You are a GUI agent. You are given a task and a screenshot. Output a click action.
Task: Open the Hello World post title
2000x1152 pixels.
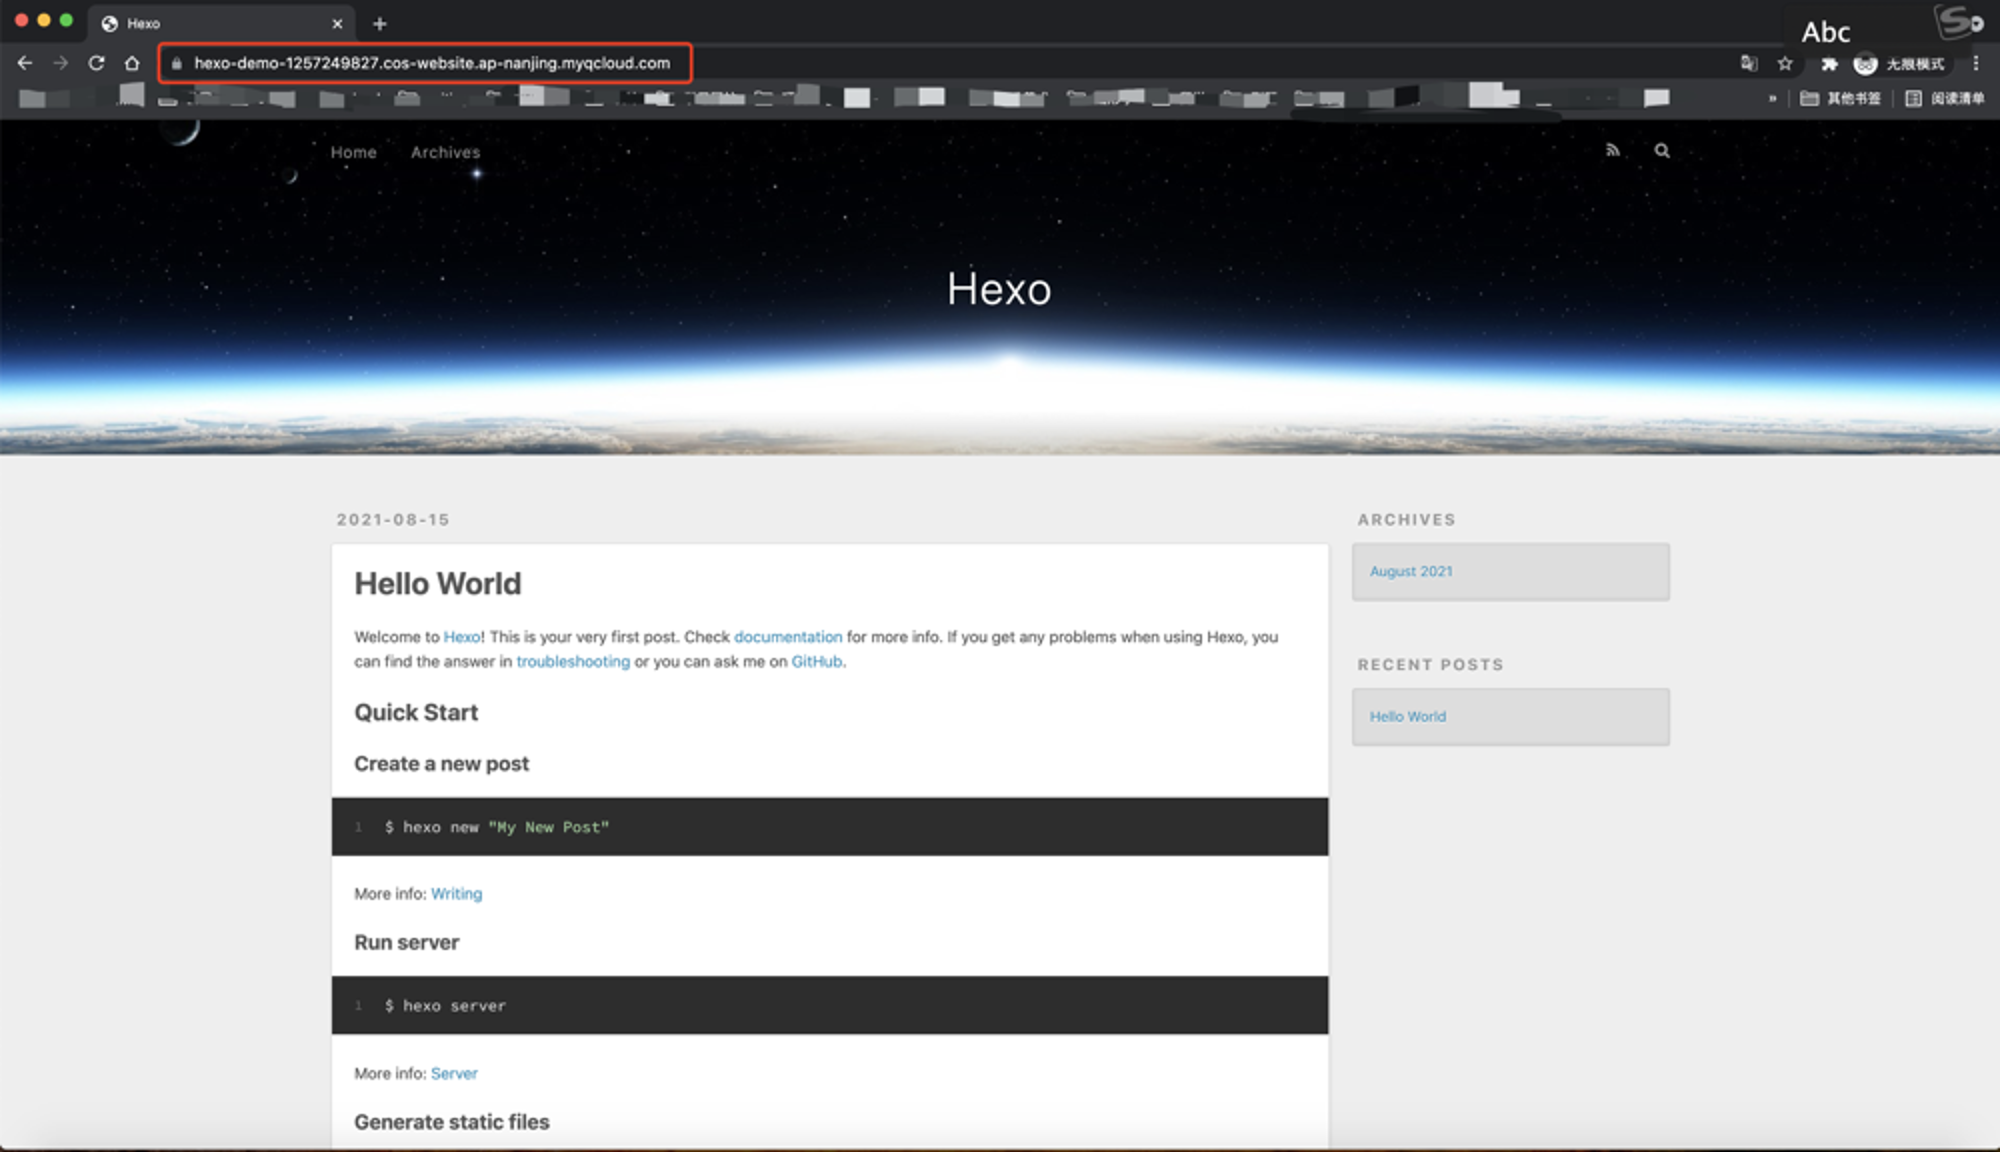438,583
